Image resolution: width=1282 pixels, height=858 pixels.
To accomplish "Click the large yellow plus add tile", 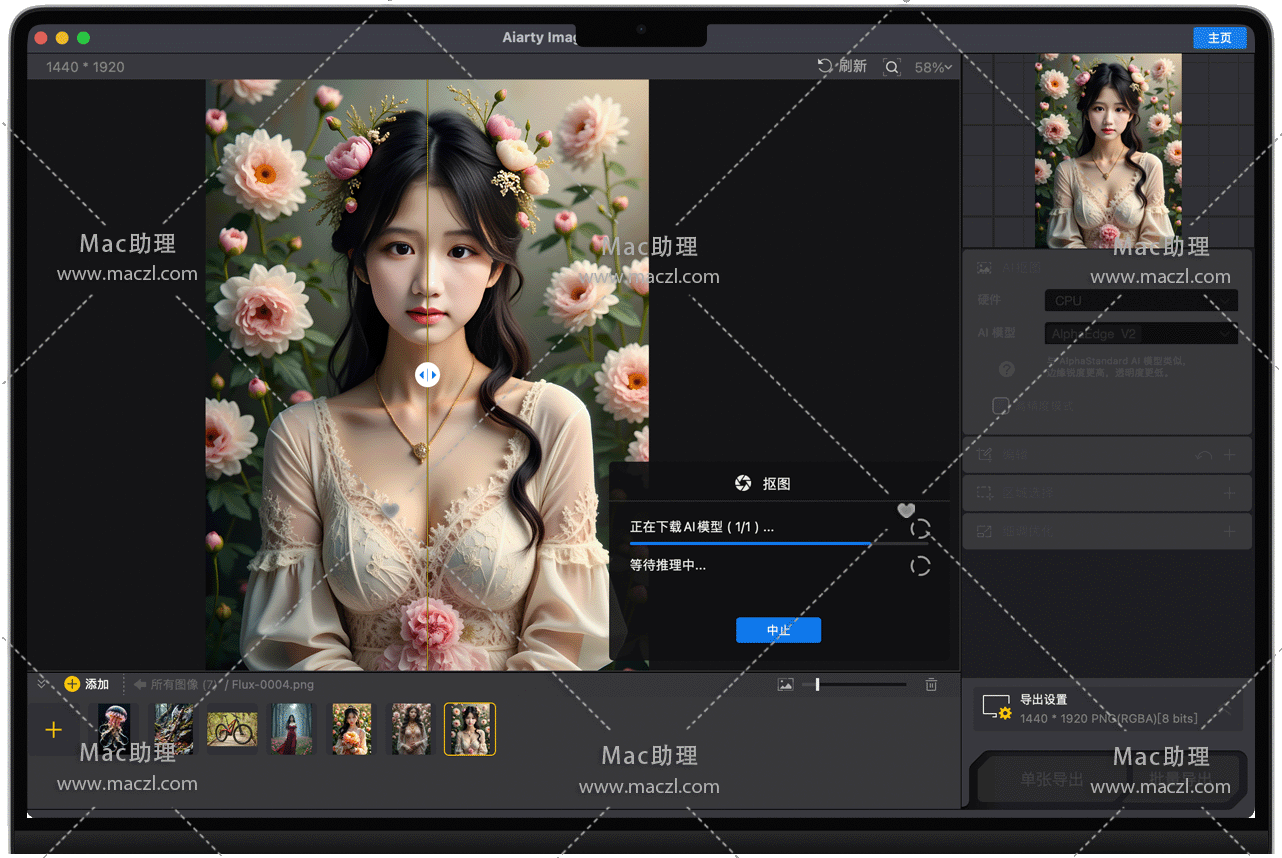I will point(54,730).
